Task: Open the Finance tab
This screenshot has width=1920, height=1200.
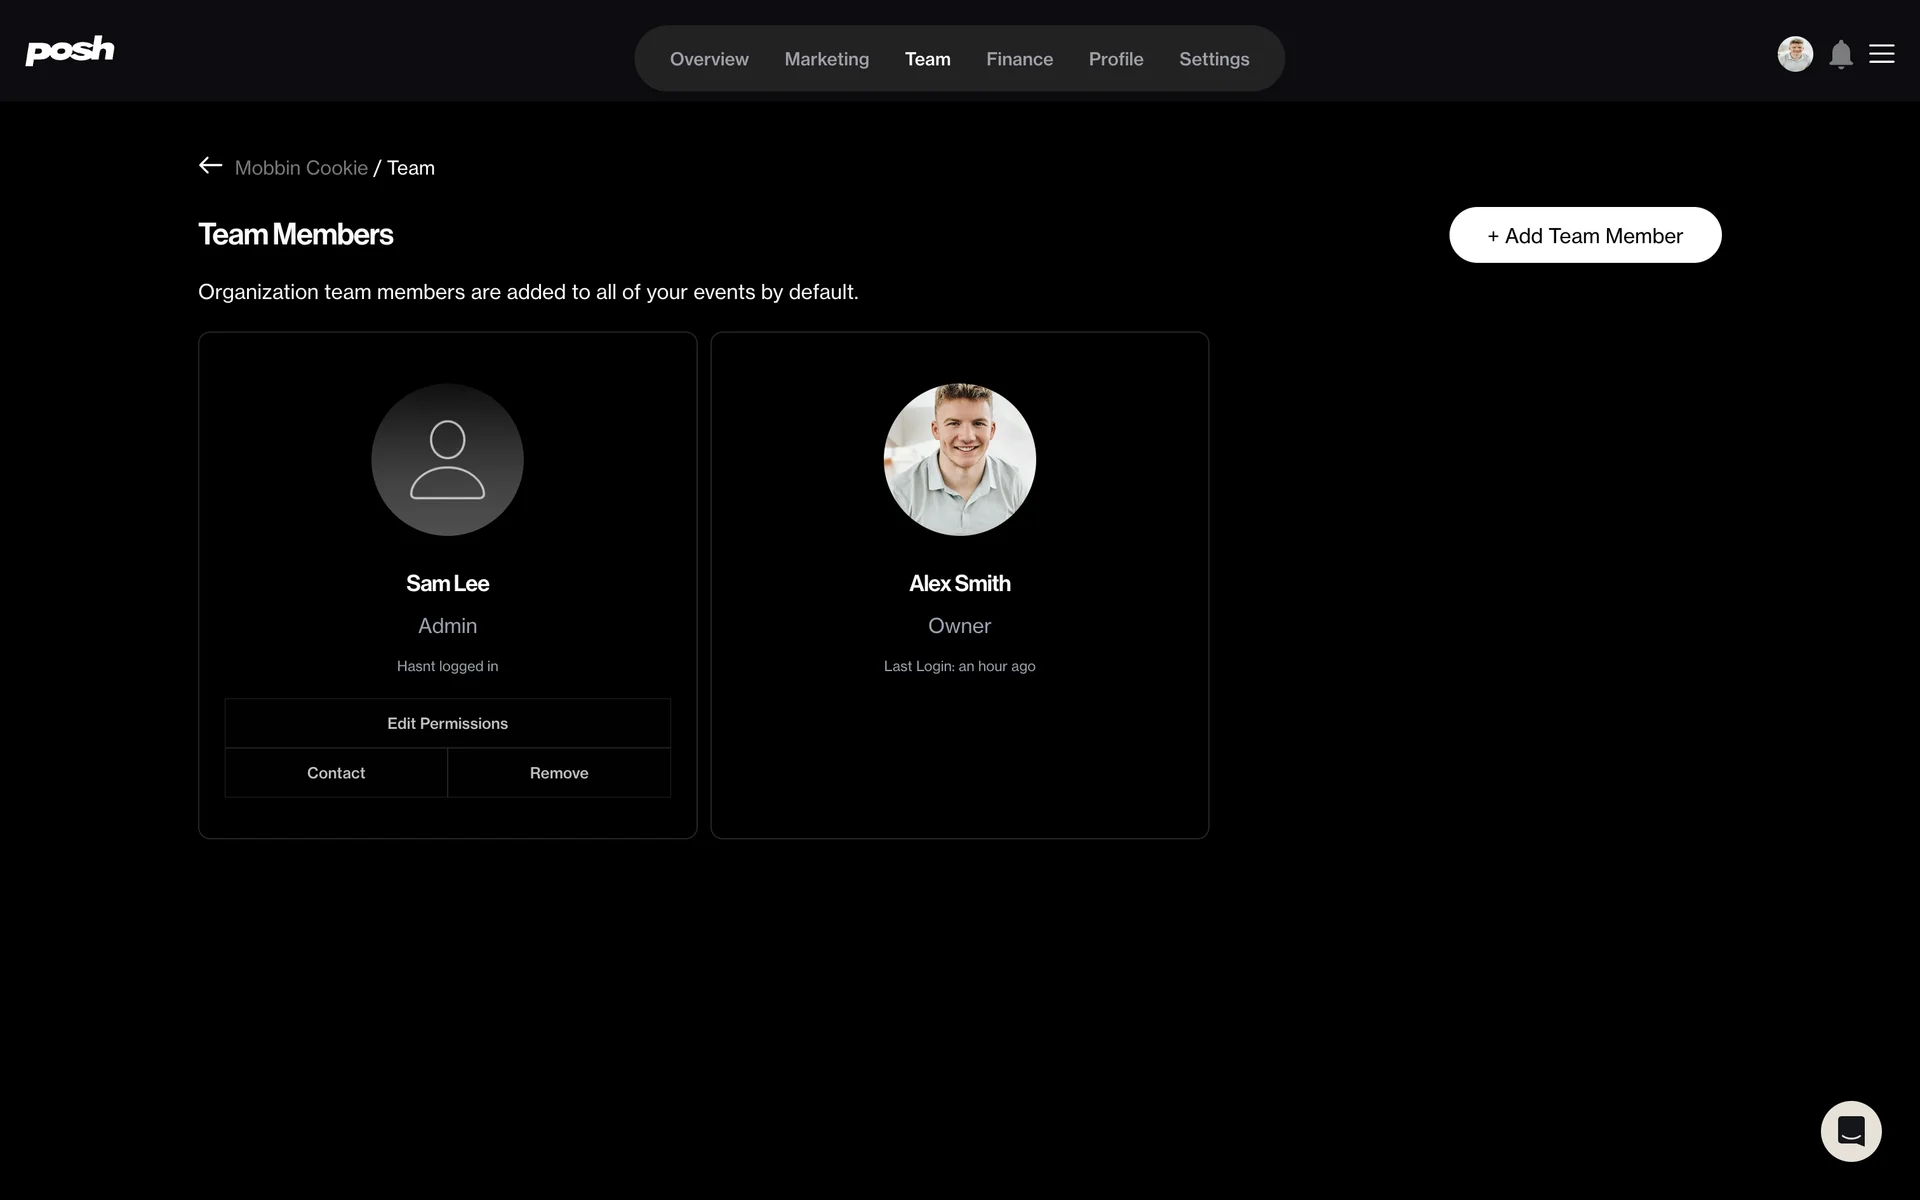Action: click(1019, 59)
